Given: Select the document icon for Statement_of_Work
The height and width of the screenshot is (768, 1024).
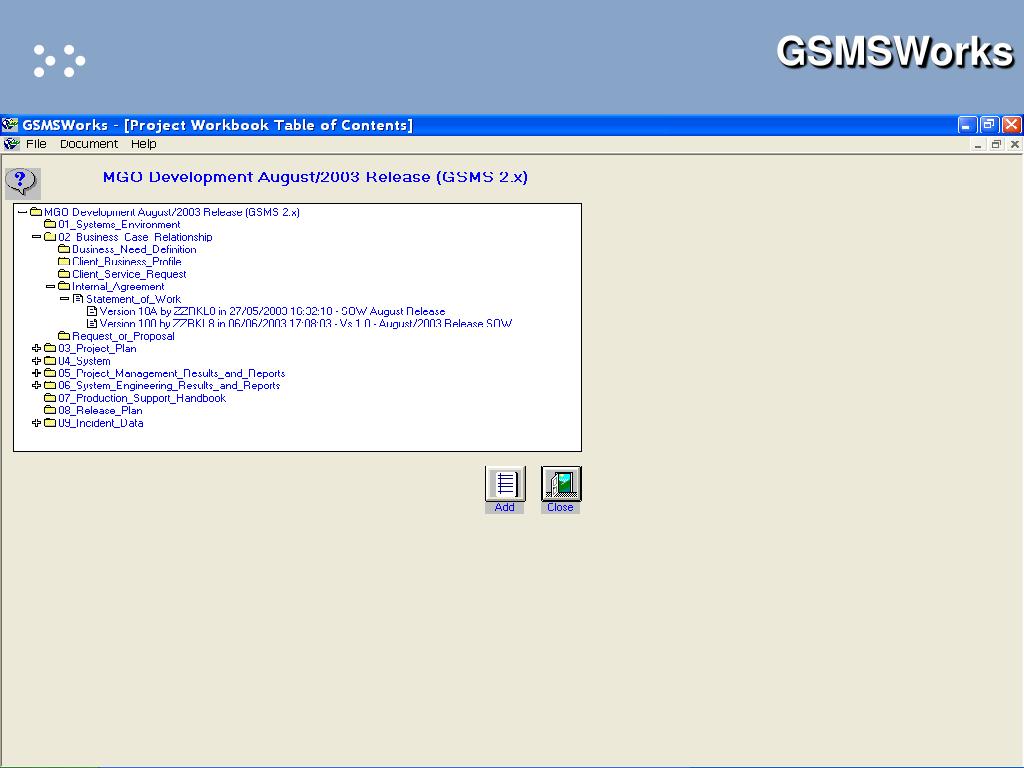Looking at the screenshot, I should click(x=78, y=298).
